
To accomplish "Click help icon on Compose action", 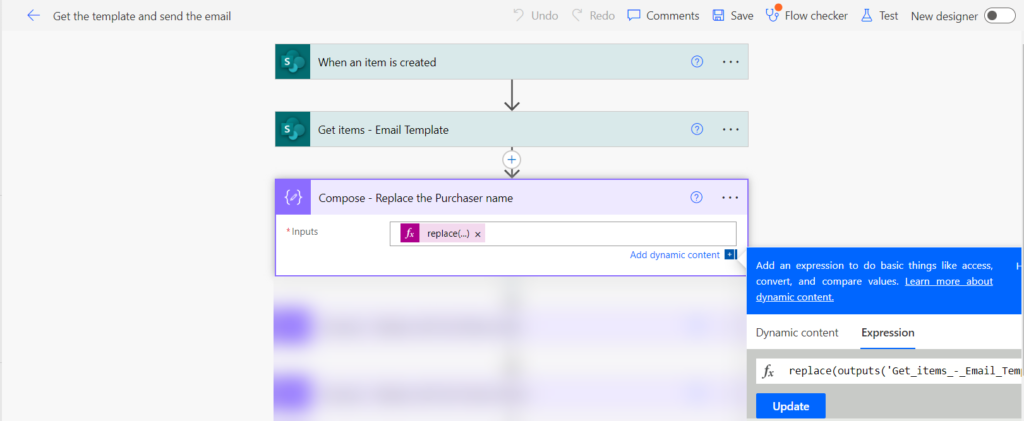I will (x=697, y=197).
